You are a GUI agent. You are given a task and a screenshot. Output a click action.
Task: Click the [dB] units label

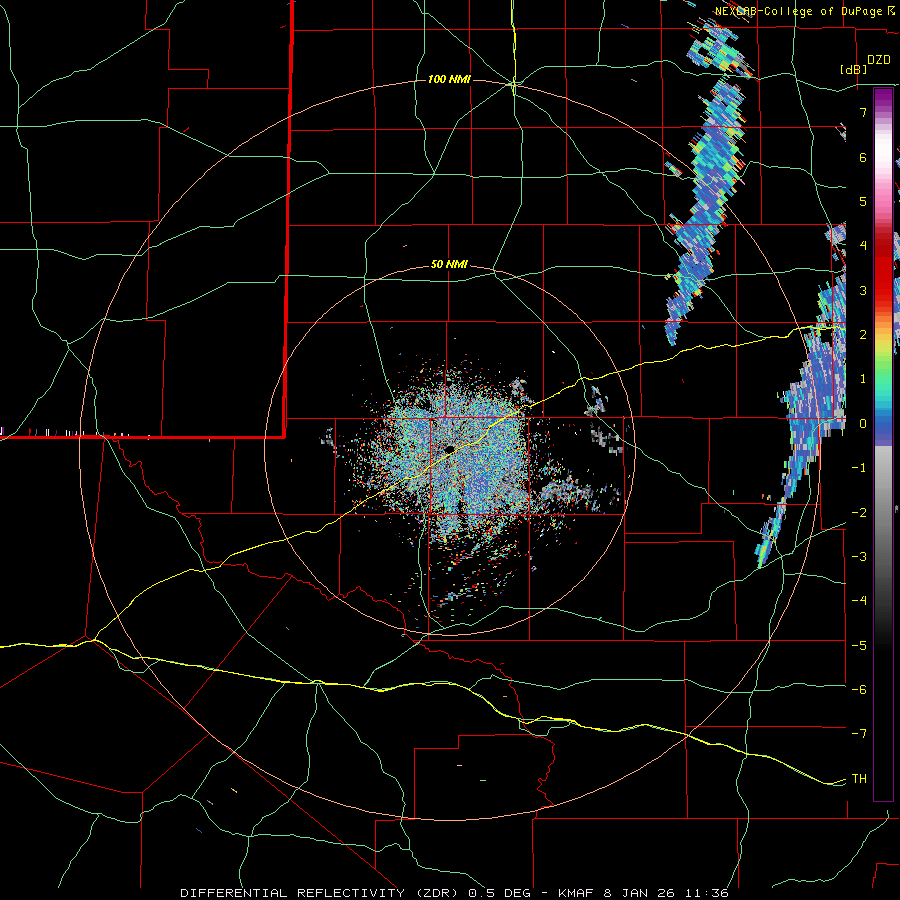[x=854, y=69]
